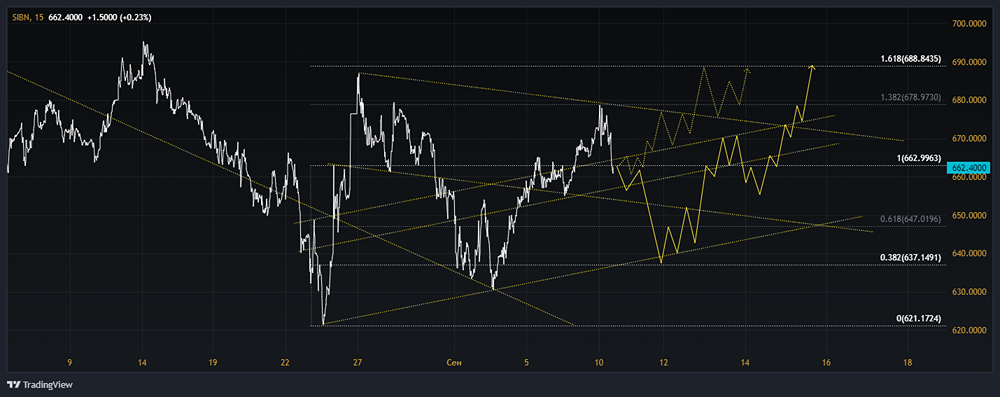
Task: Click the 690.0000 price axis label
Action: click(x=969, y=62)
